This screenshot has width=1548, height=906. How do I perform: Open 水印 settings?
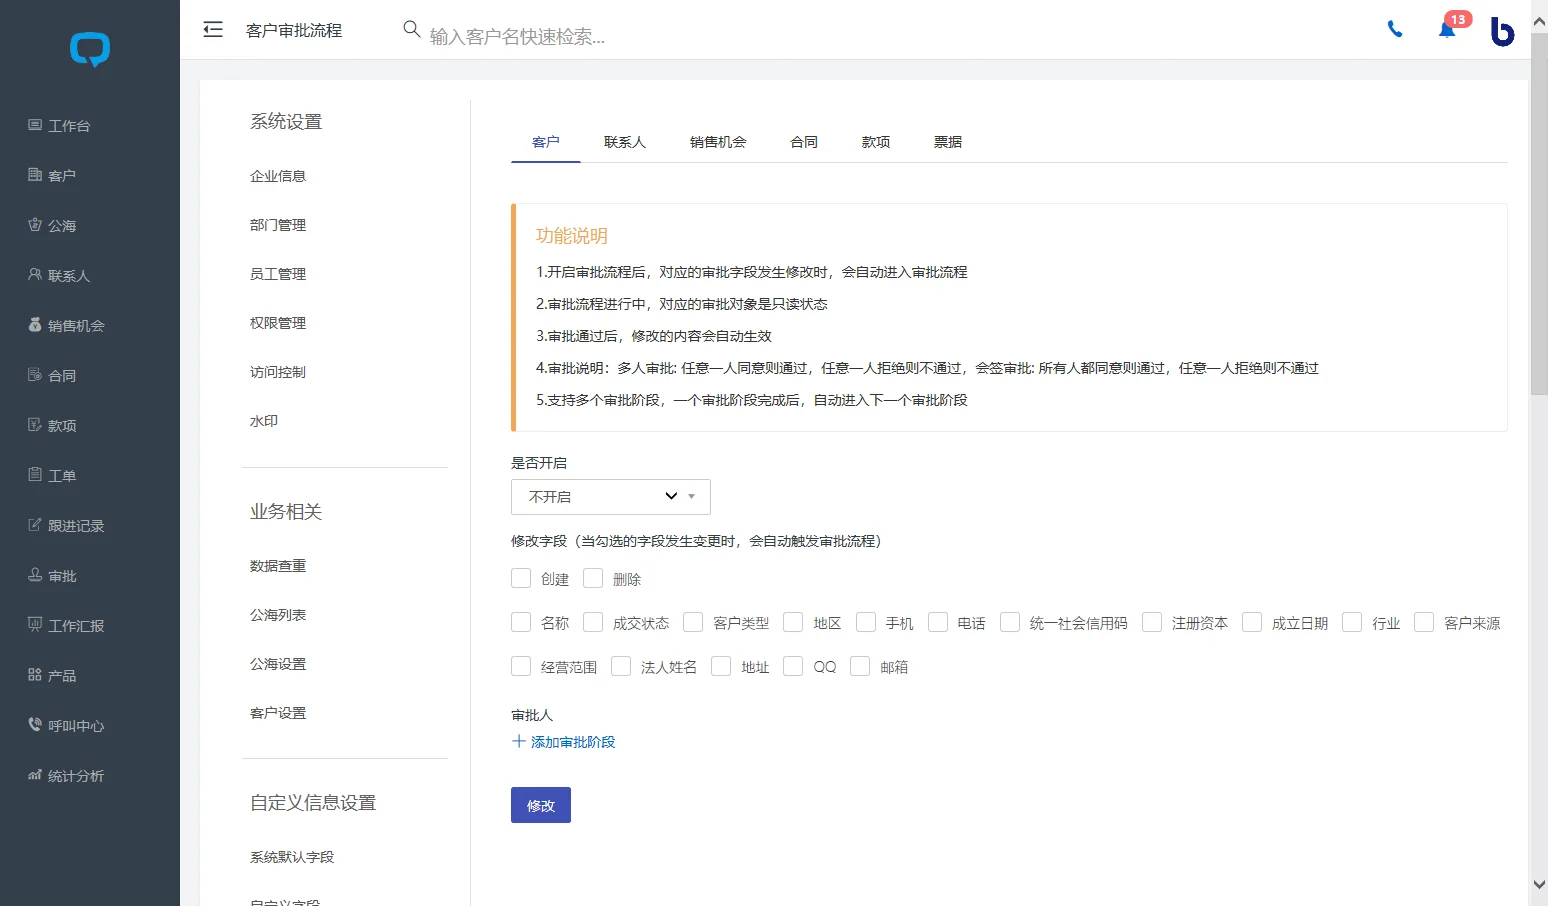point(264,420)
